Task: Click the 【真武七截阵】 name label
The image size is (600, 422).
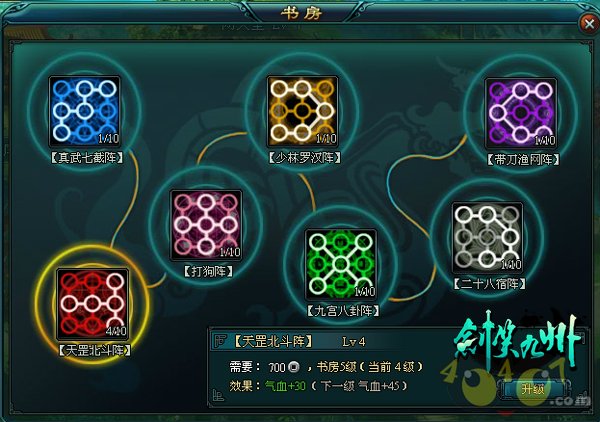Action: point(87,157)
